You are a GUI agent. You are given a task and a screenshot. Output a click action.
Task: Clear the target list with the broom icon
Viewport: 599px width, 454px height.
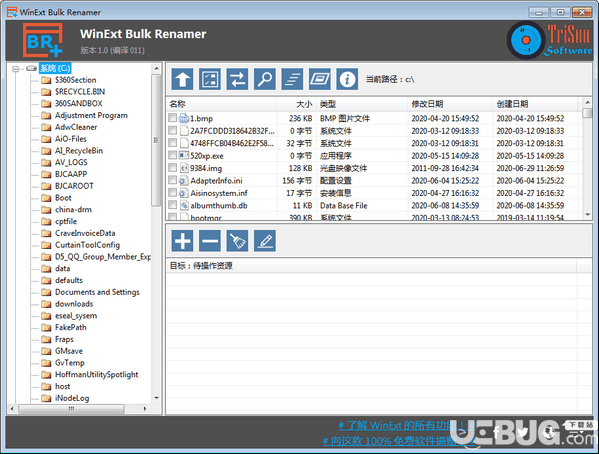pyautogui.click(x=237, y=241)
